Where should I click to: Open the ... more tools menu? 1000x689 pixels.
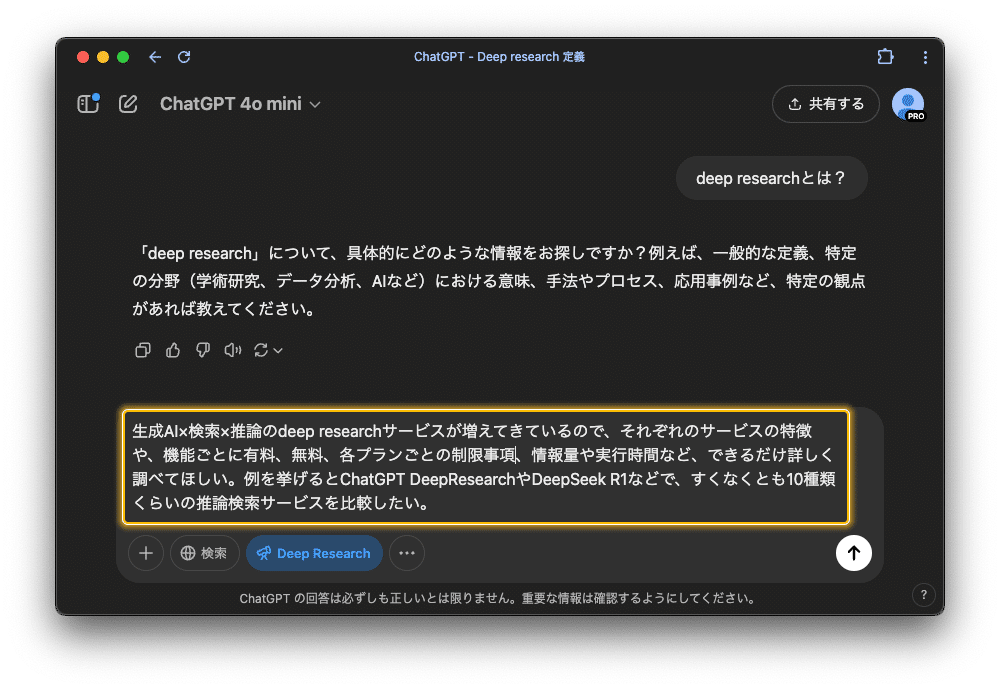click(x=406, y=553)
